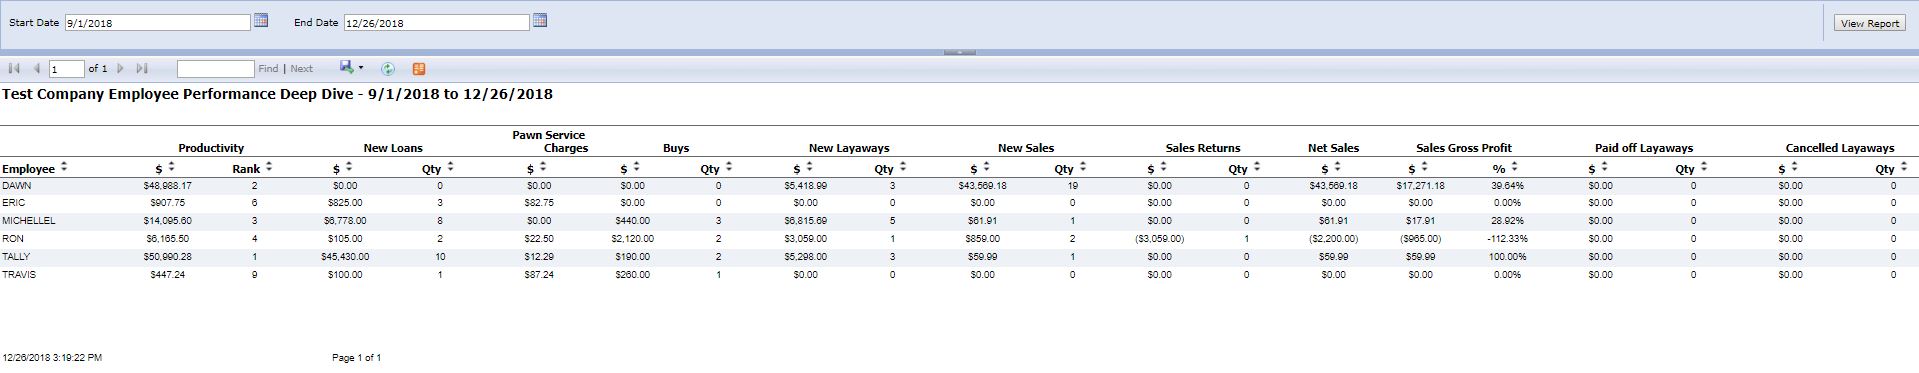
Task: Jump to the last report page
Action: point(142,68)
